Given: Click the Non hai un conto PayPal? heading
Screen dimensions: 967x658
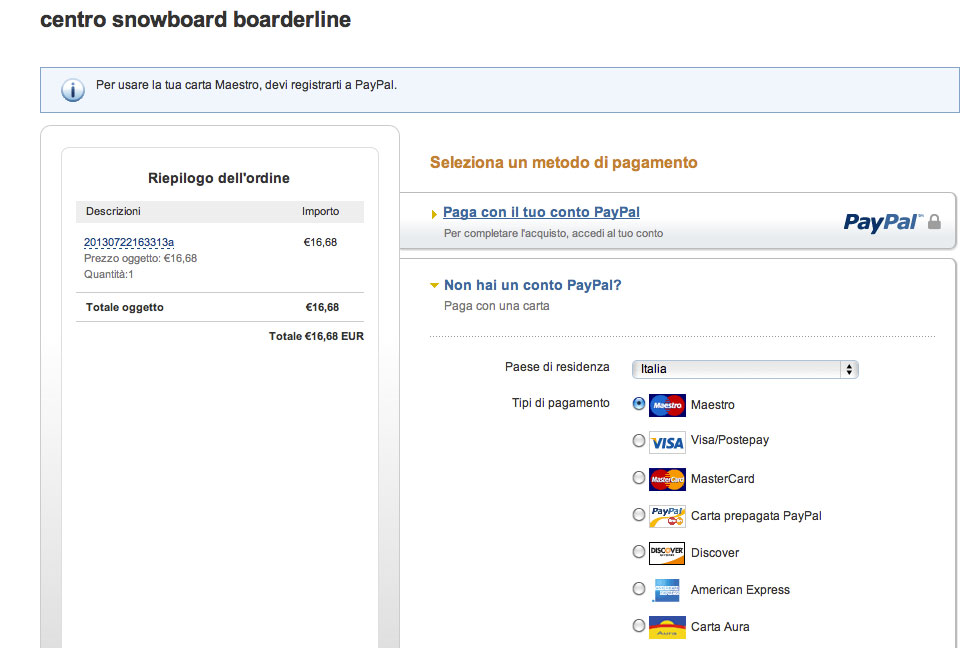Looking at the screenshot, I should pos(532,285).
